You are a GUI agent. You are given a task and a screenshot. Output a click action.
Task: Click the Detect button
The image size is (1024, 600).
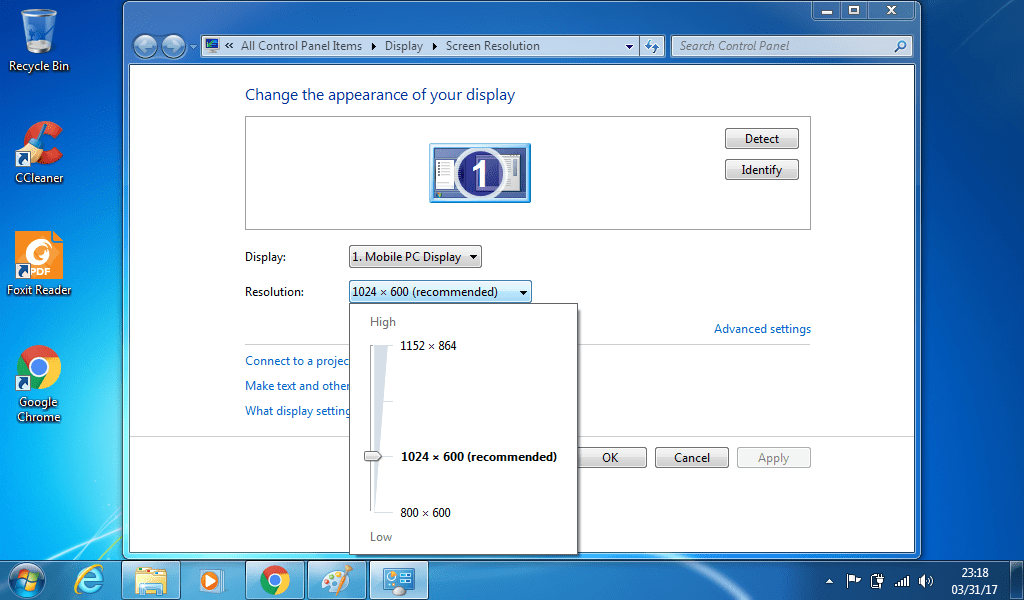click(x=761, y=138)
